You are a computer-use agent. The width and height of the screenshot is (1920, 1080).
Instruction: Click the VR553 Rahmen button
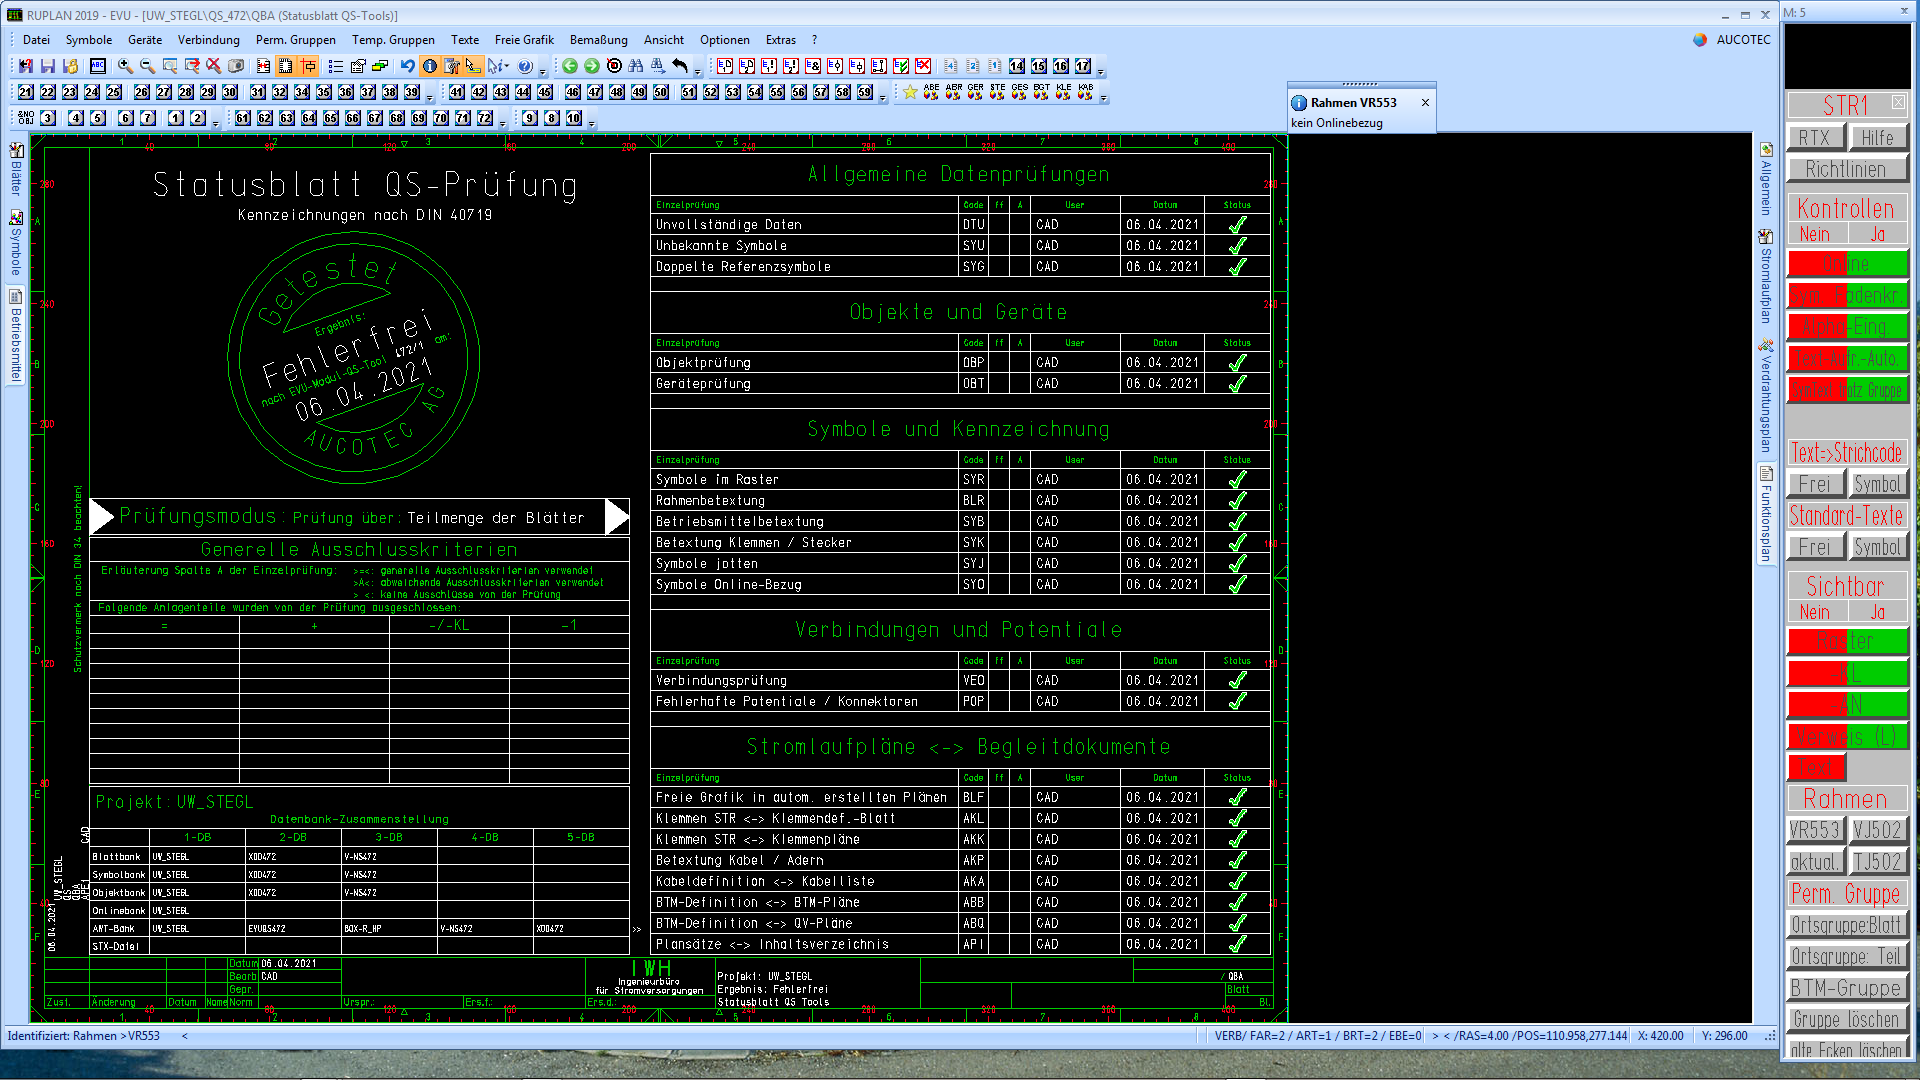pyautogui.click(x=1815, y=831)
